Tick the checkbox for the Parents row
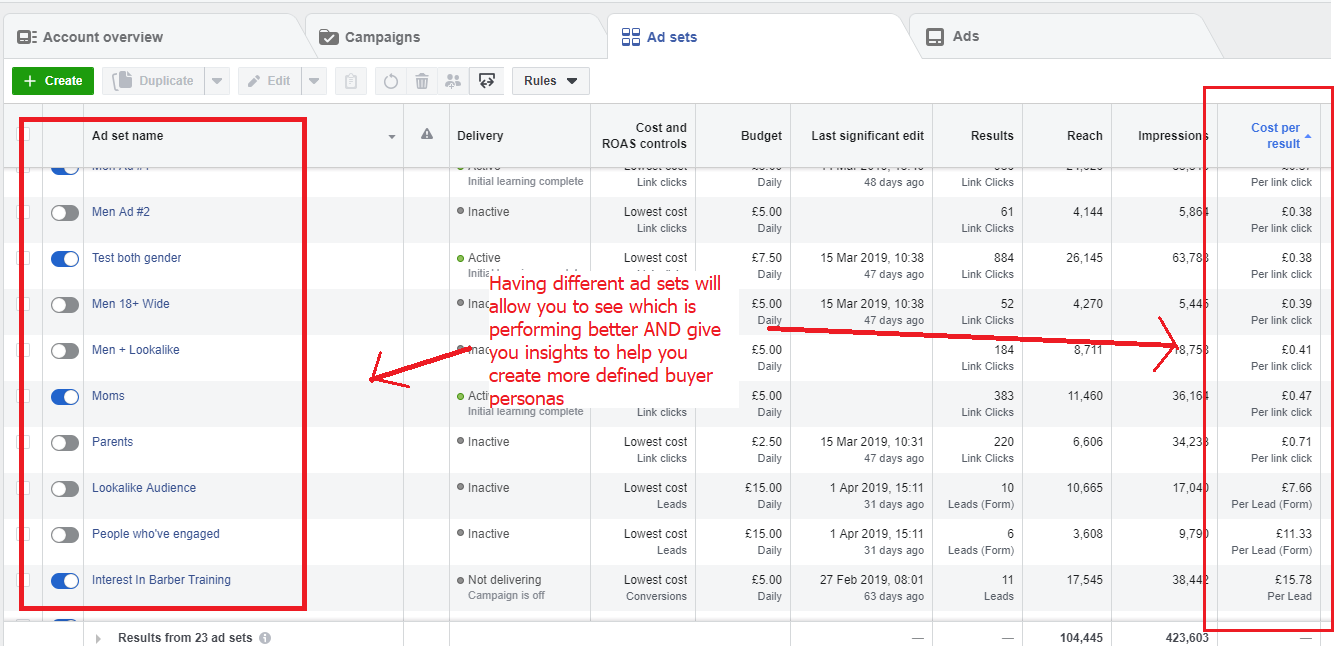 [x=24, y=443]
